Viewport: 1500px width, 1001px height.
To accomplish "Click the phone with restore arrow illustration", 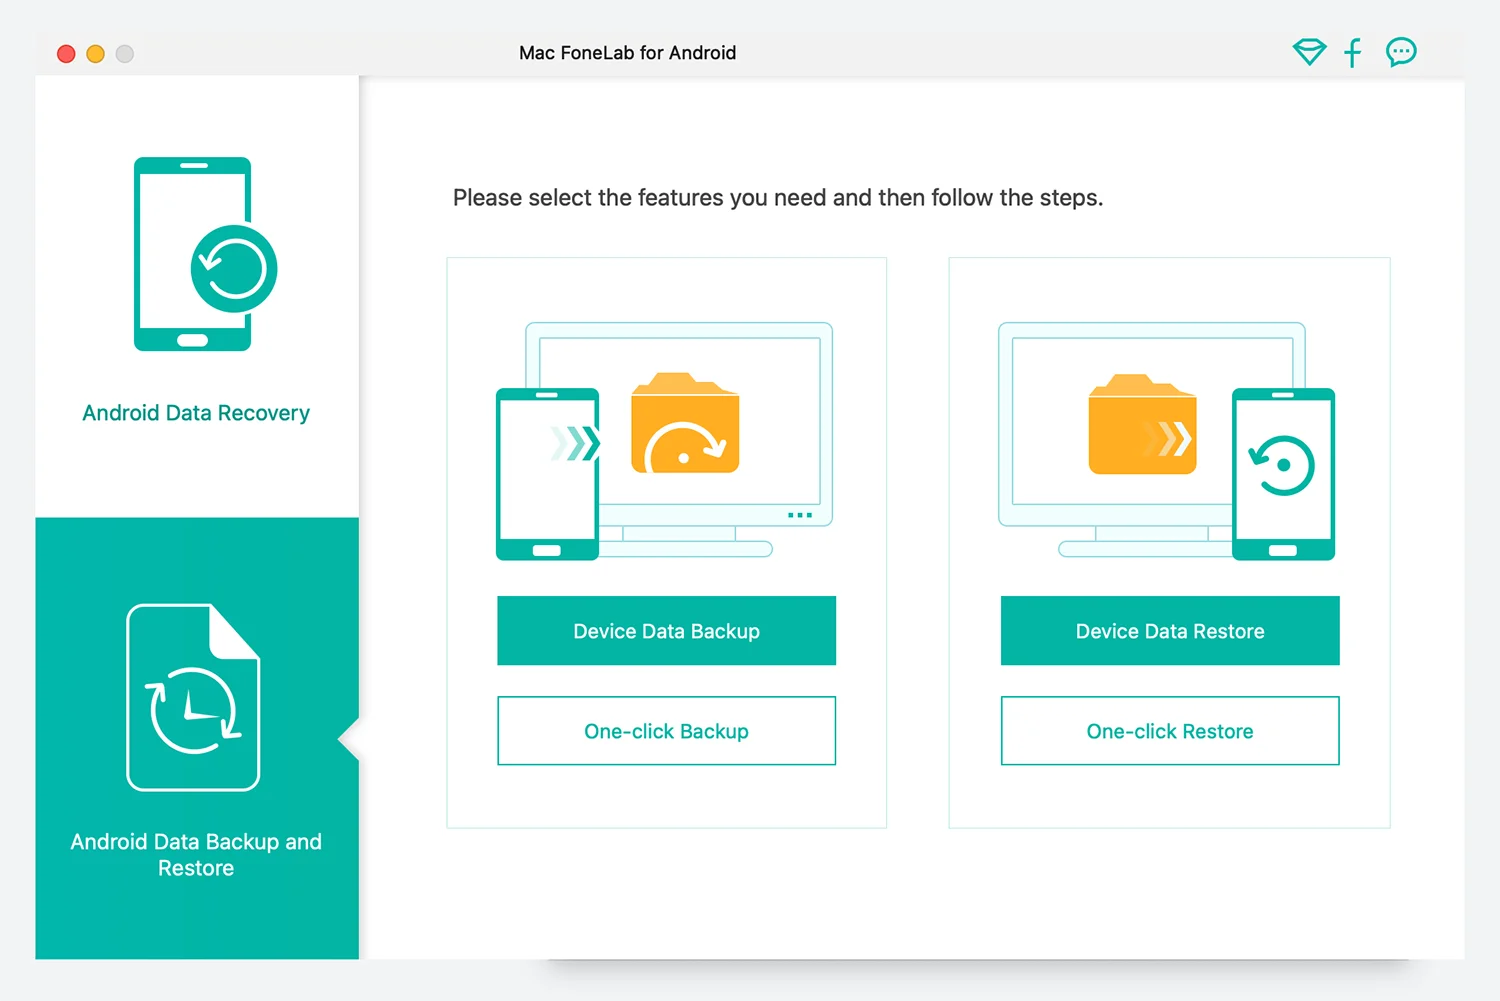I will coord(1283,474).
